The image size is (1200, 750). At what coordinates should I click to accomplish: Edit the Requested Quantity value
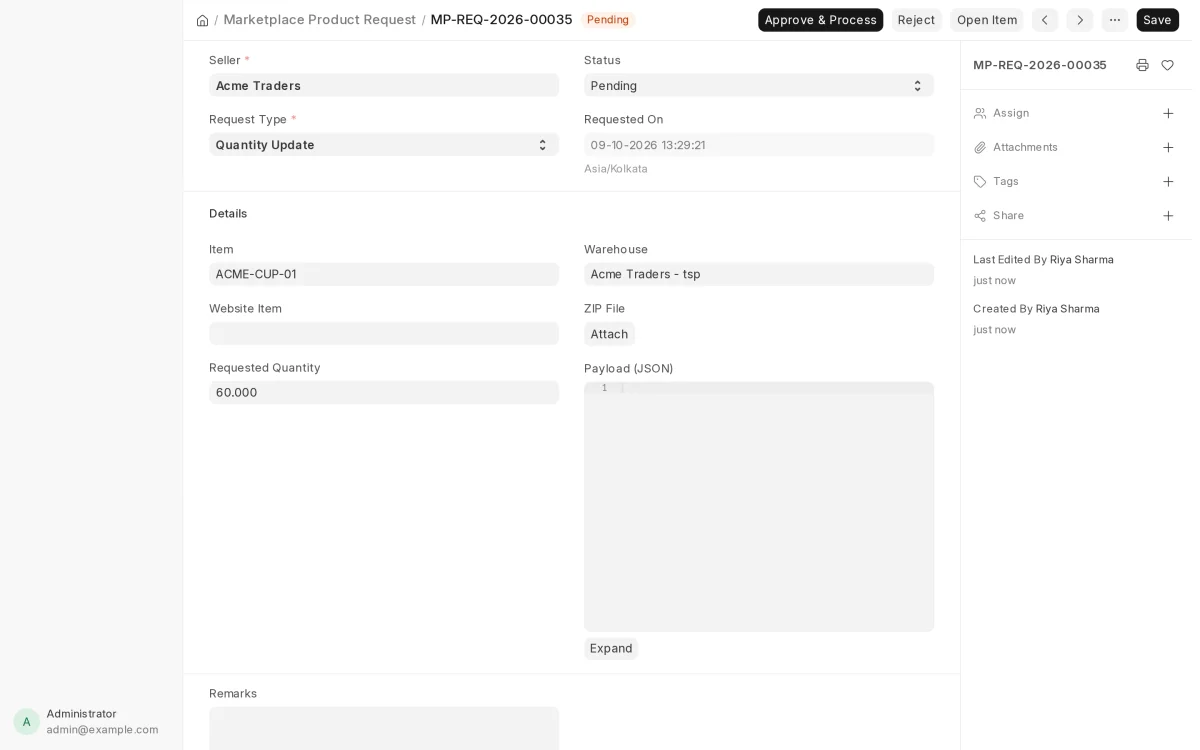[x=384, y=392]
